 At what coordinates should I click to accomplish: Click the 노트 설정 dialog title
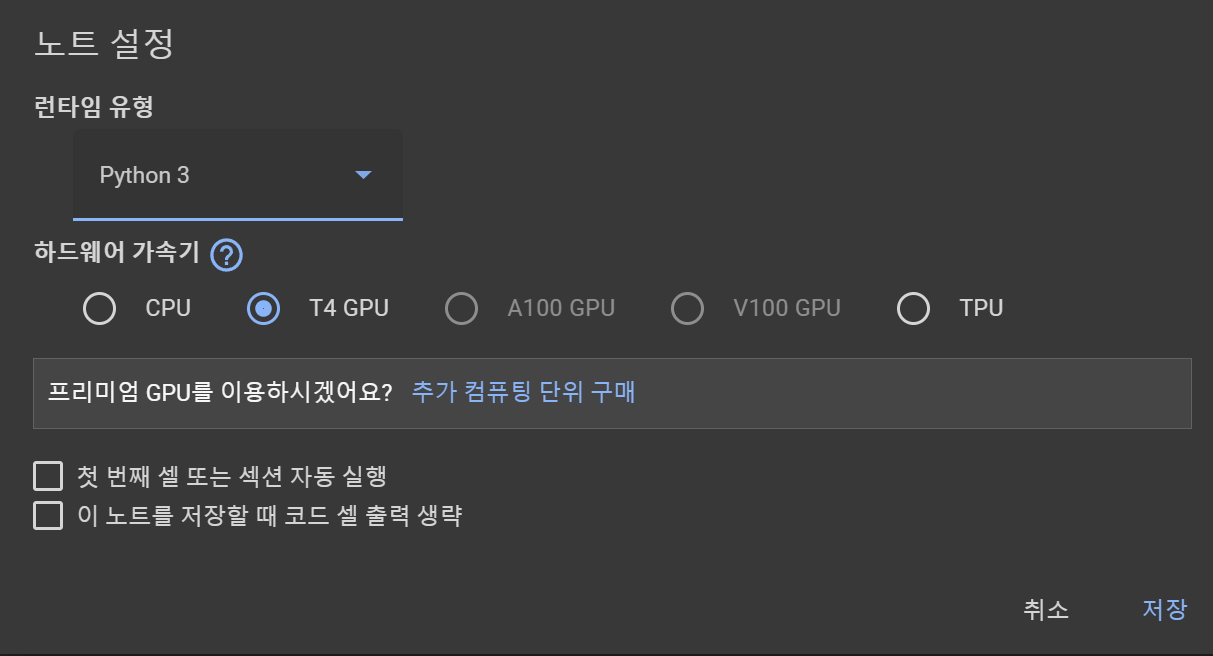[104, 44]
